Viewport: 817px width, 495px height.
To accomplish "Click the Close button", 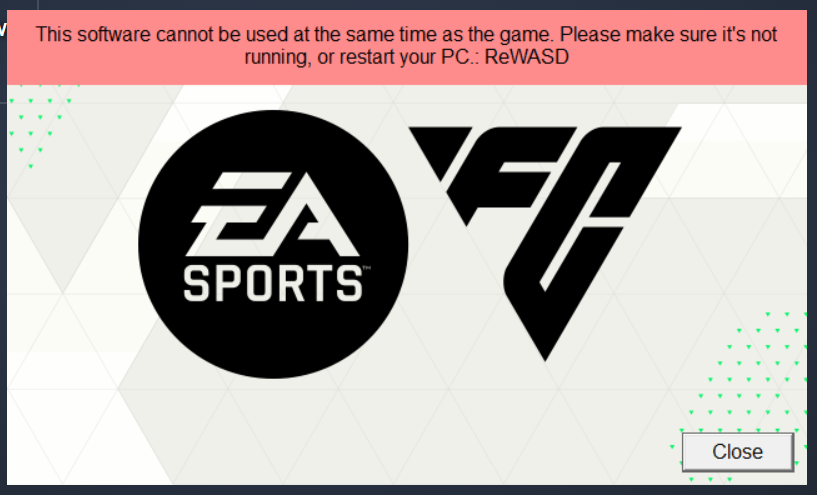I will click(x=738, y=452).
